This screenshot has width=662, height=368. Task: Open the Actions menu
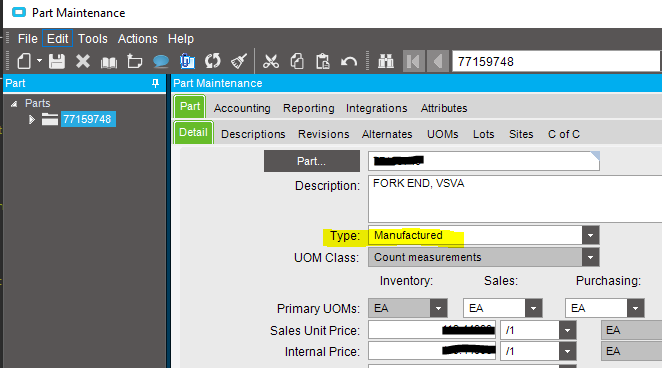click(x=138, y=39)
